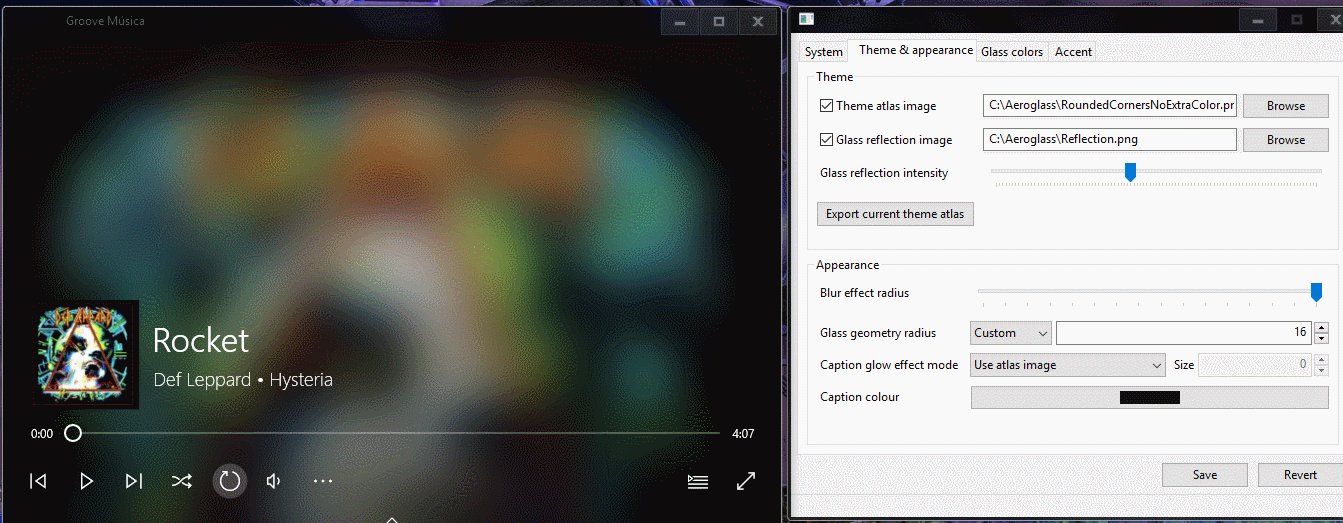Show the now playing queue list
The image size is (1343, 523).
pyautogui.click(x=698, y=481)
